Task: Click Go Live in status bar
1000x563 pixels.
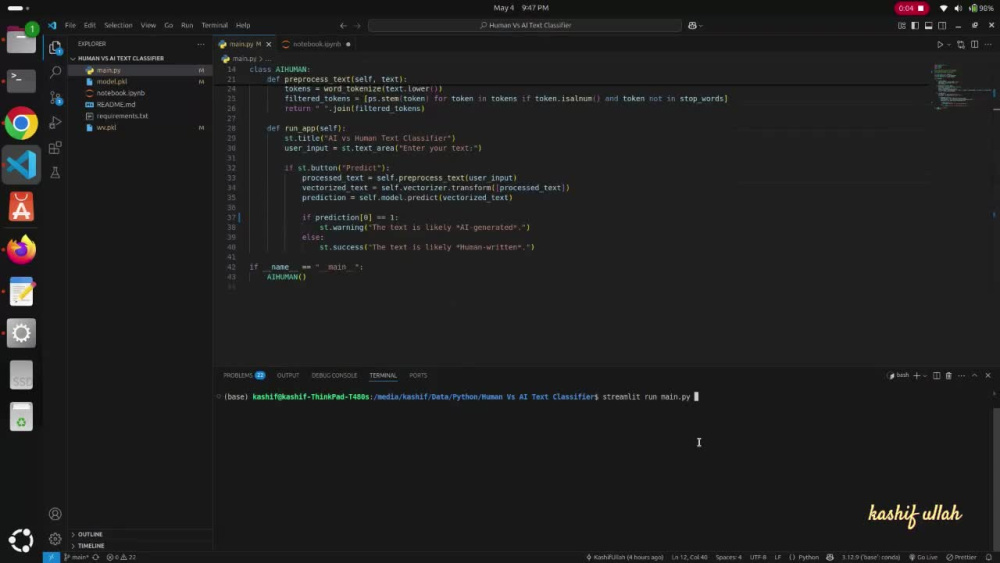Action: point(923,557)
